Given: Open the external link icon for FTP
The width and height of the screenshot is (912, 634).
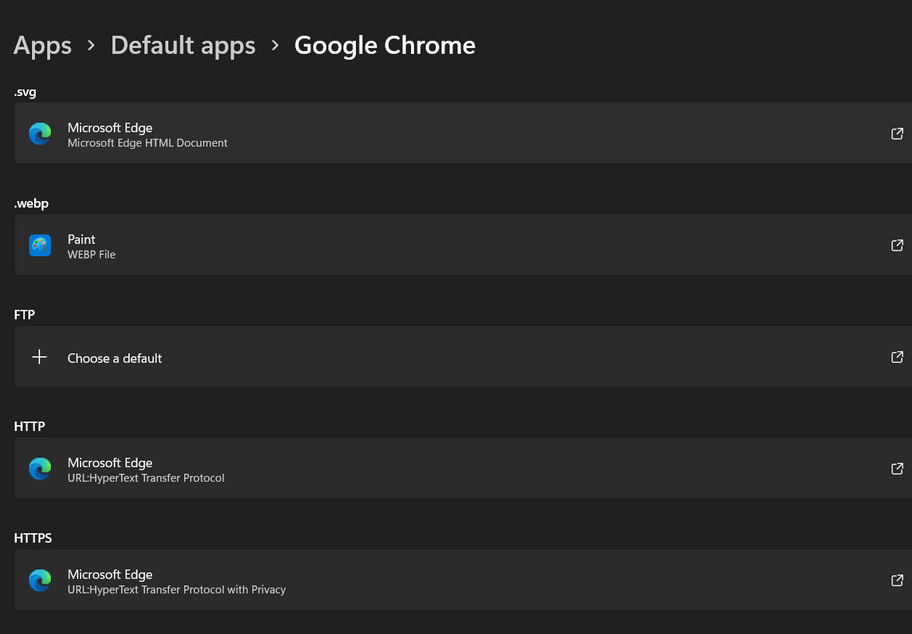Looking at the screenshot, I should click(897, 357).
